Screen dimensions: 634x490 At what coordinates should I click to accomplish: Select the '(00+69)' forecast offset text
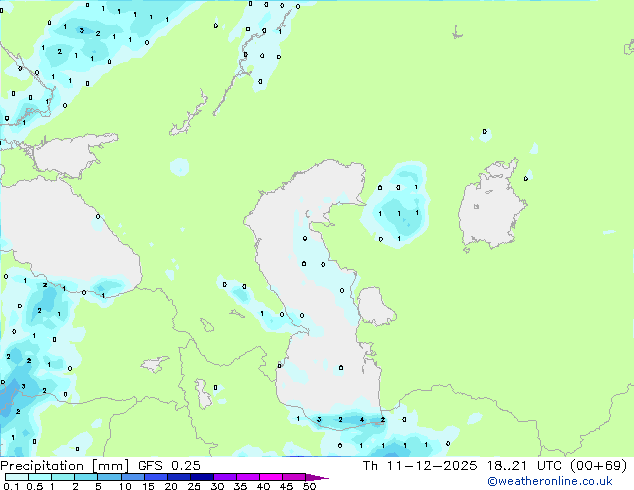pyautogui.click(x=598, y=466)
